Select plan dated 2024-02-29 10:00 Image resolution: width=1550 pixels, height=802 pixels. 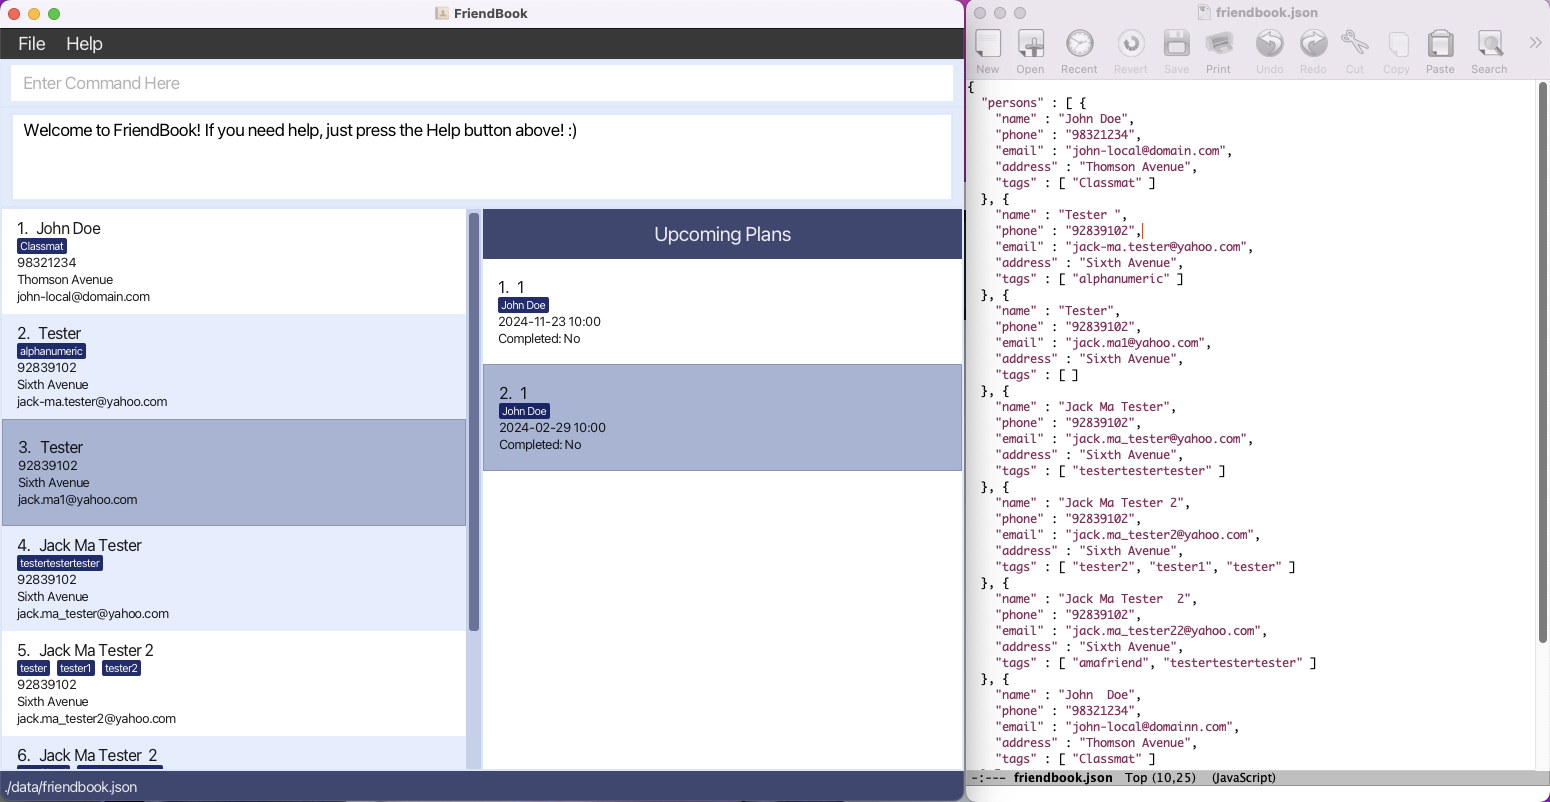(722, 417)
